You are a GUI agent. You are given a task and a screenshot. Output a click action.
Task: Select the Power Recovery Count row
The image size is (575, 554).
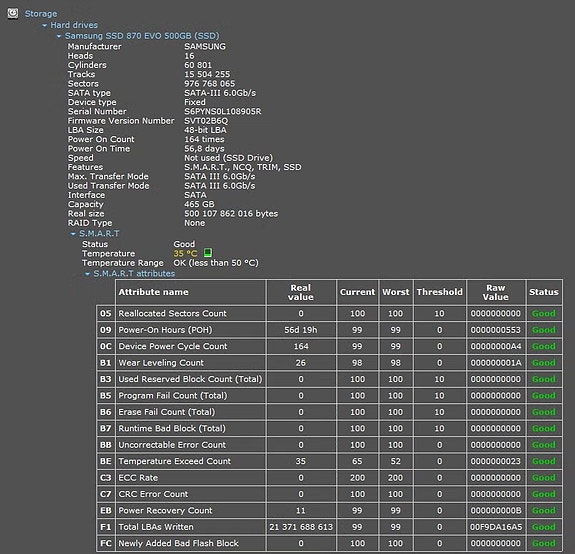pyautogui.click(x=329, y=510)
